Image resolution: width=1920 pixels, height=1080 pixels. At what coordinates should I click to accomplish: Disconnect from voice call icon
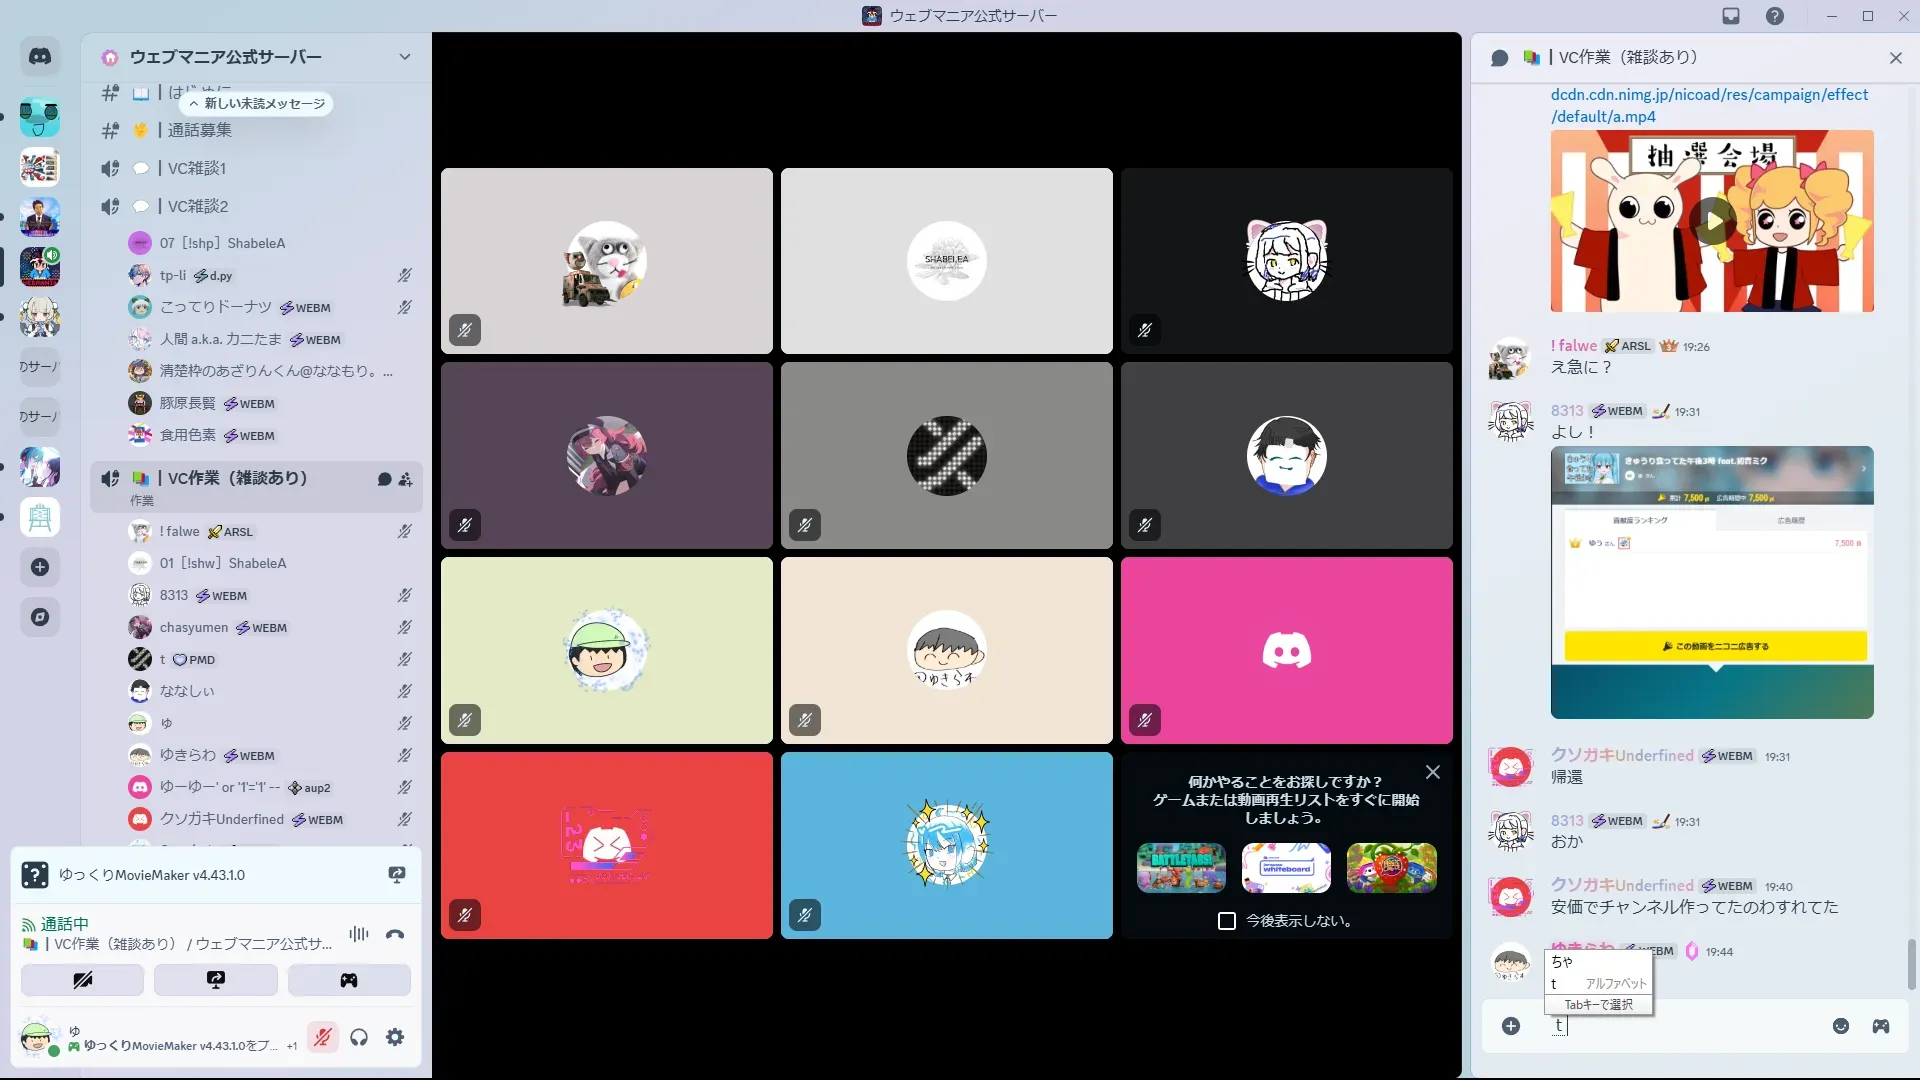pyautogui.click(x=395, y=934)
